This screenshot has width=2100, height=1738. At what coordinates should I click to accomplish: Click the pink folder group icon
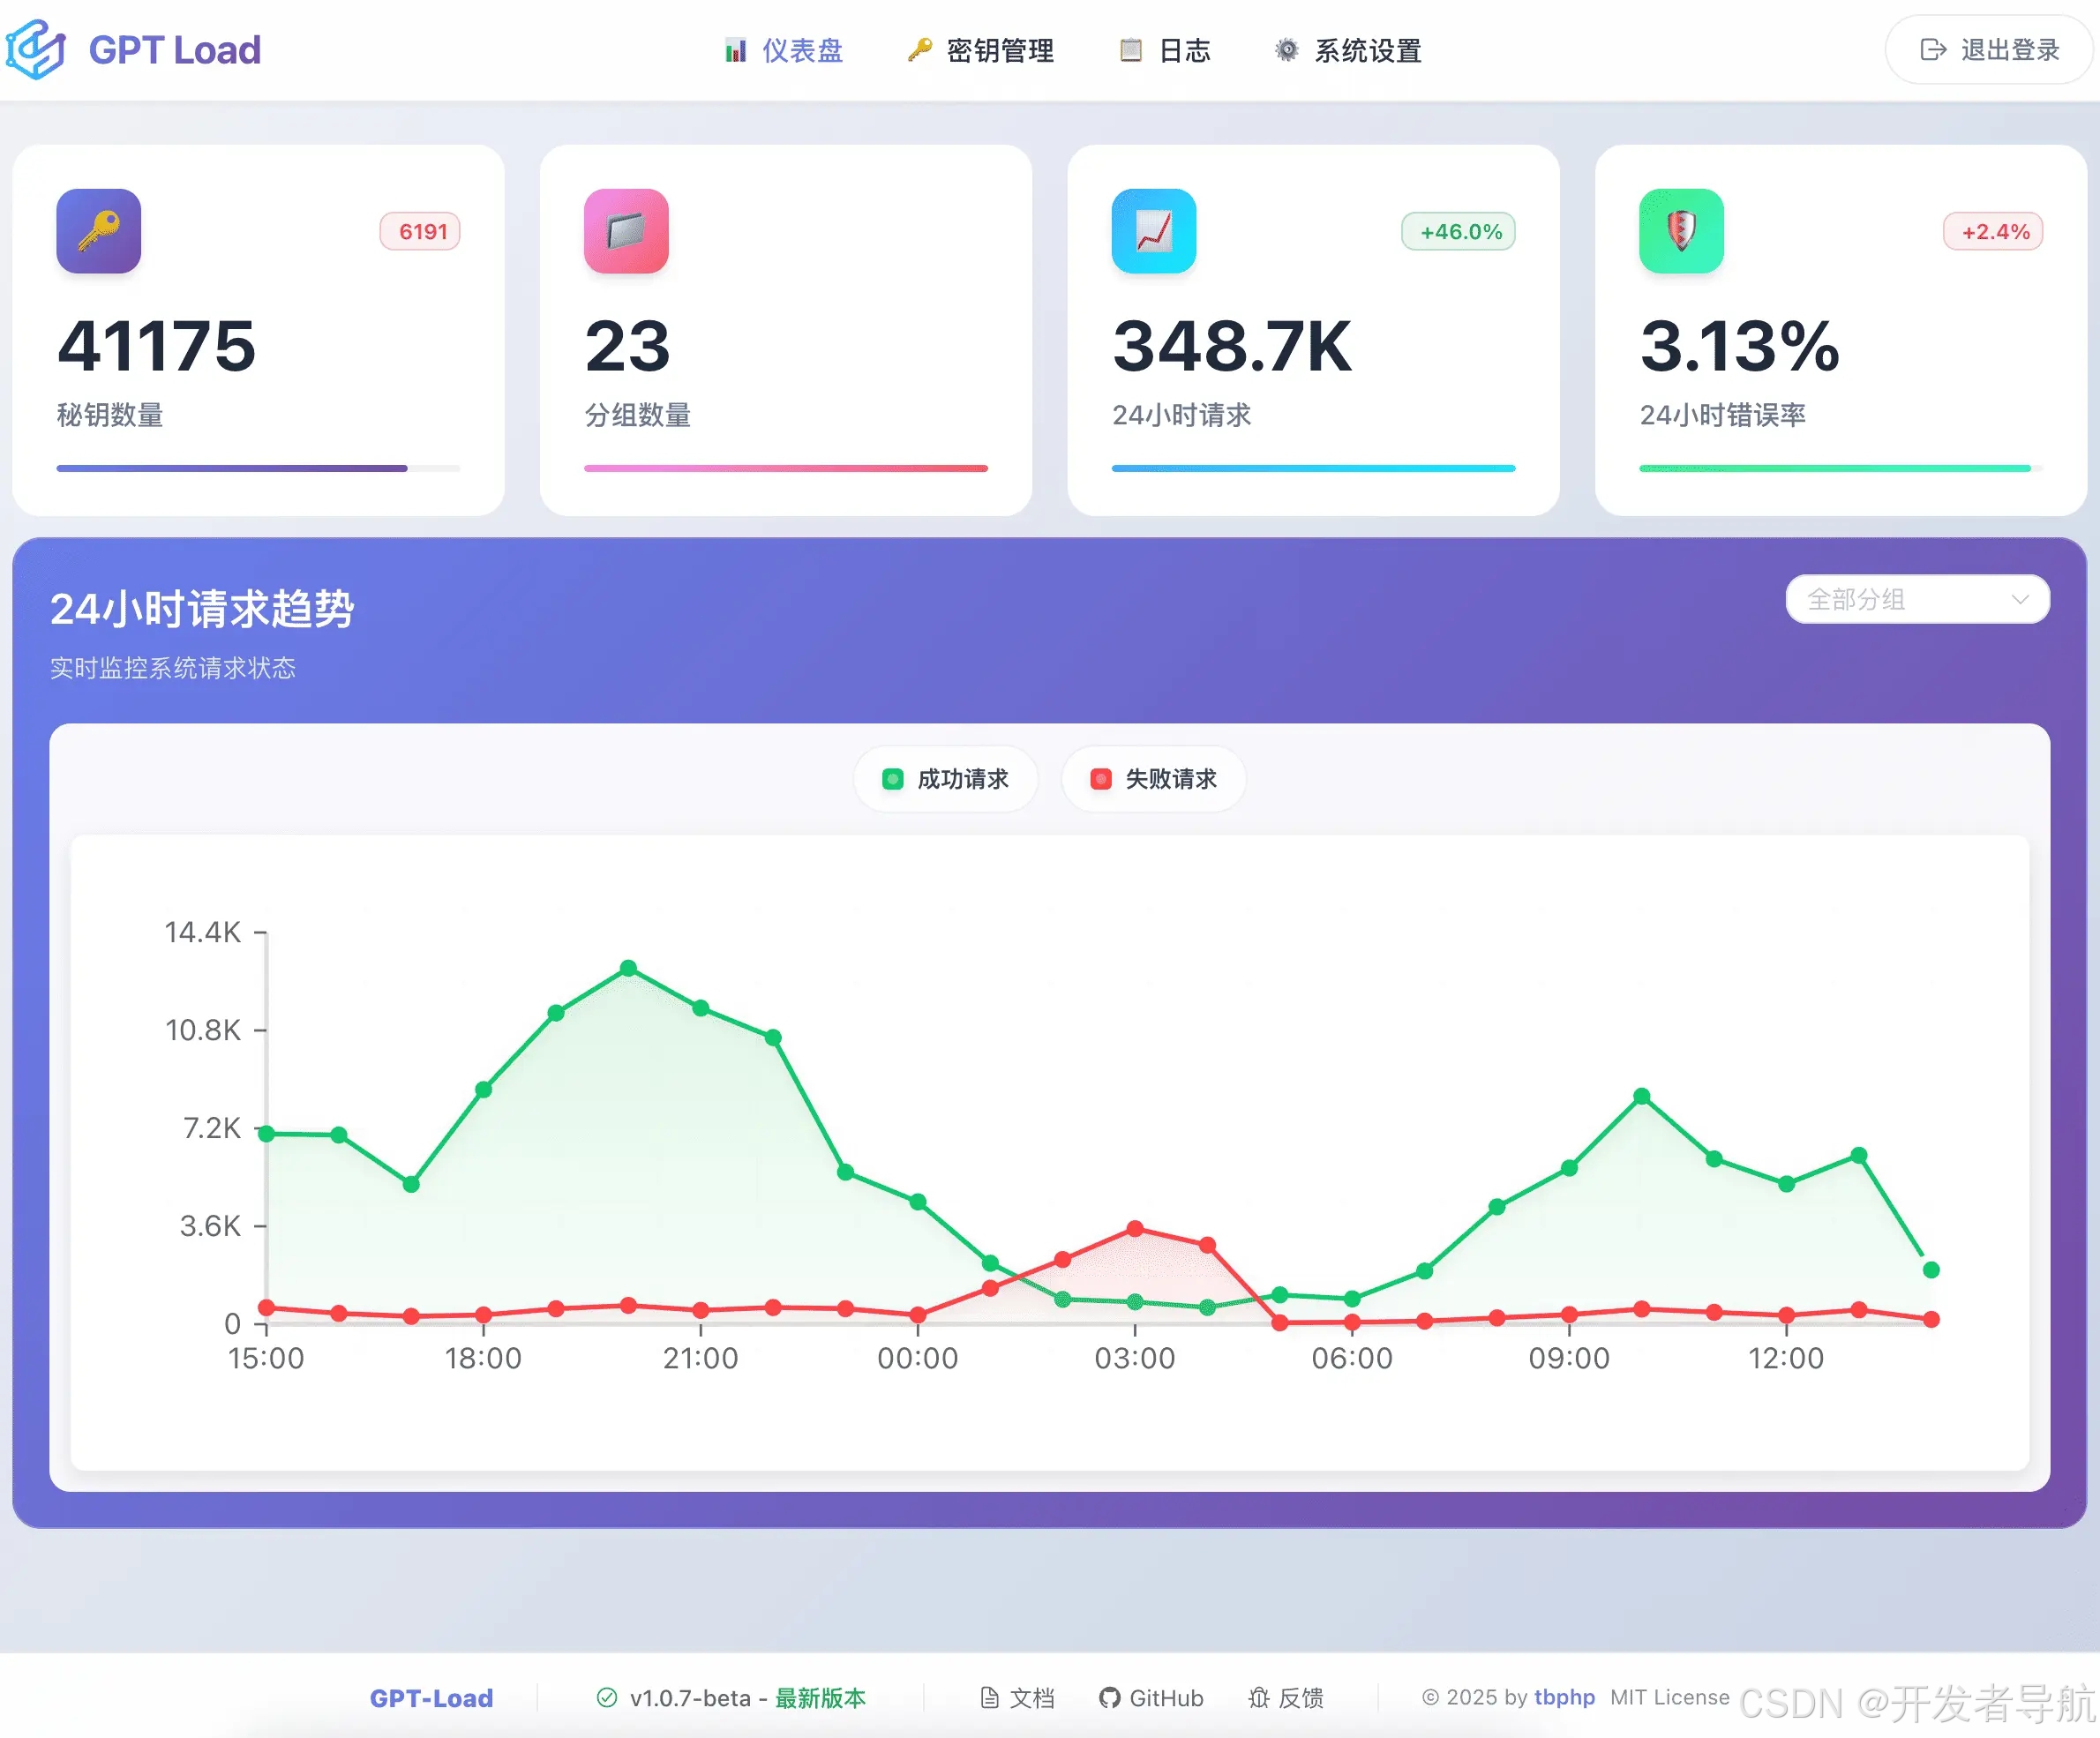626,231
